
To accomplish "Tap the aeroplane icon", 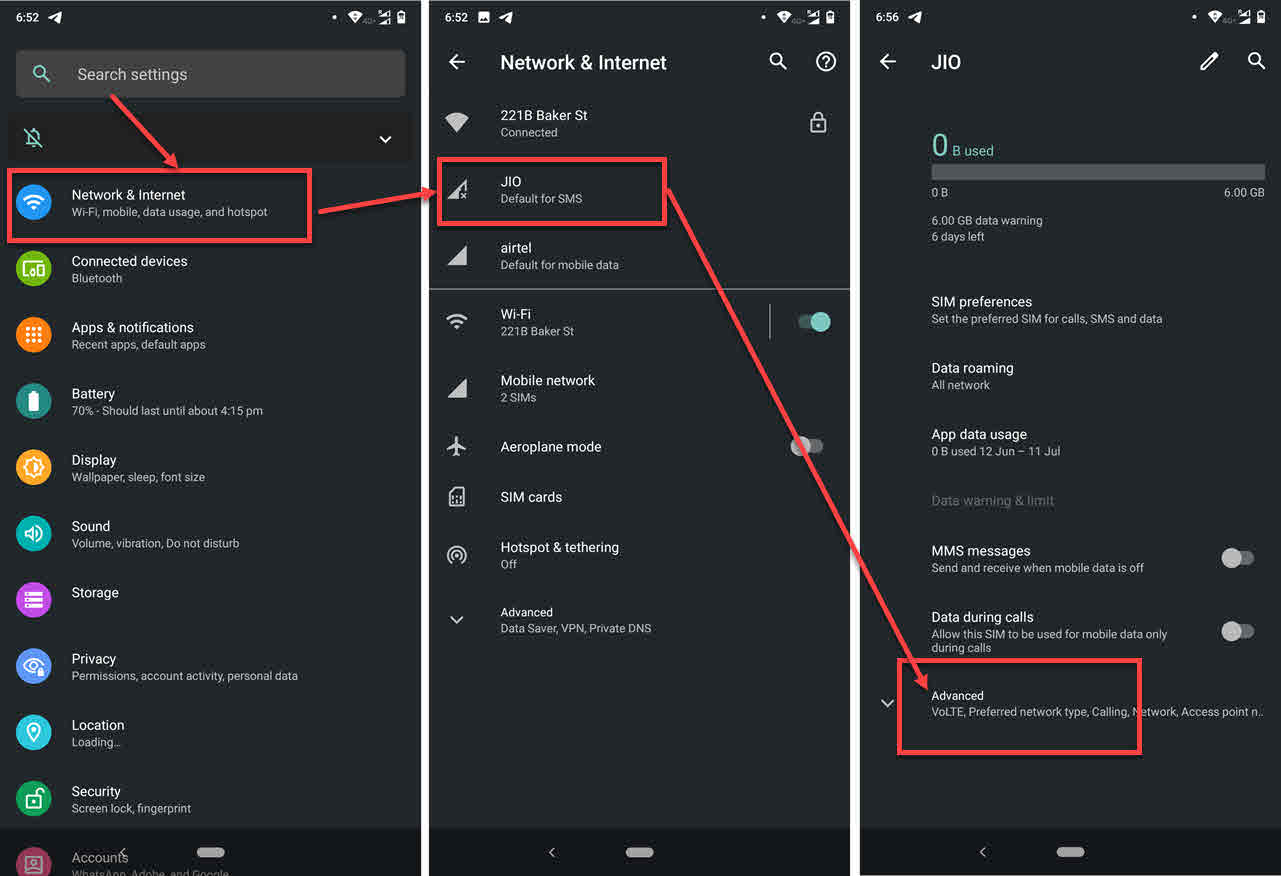I will [457, 446].
